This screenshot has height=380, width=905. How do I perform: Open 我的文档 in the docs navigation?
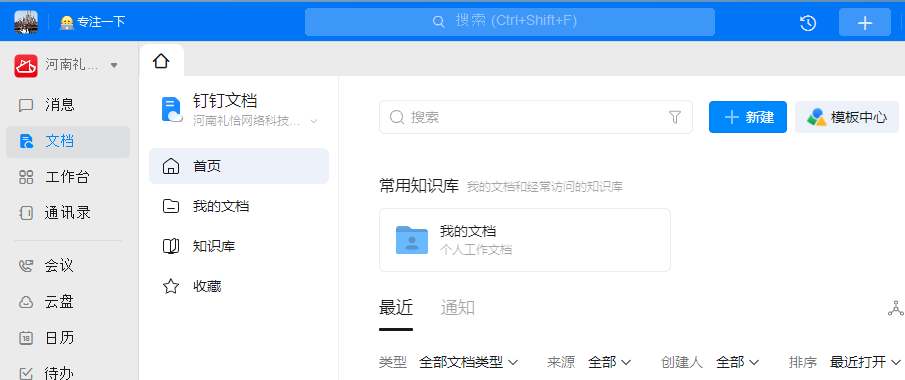coord(239,206)
